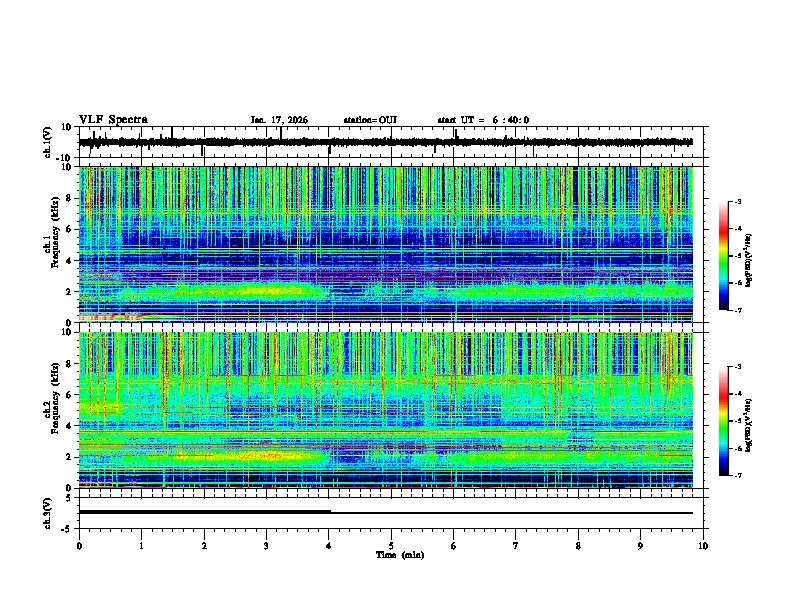Click ch.2 frequency axis "4" tick label
792x612 pixels.
pos(70,426)
